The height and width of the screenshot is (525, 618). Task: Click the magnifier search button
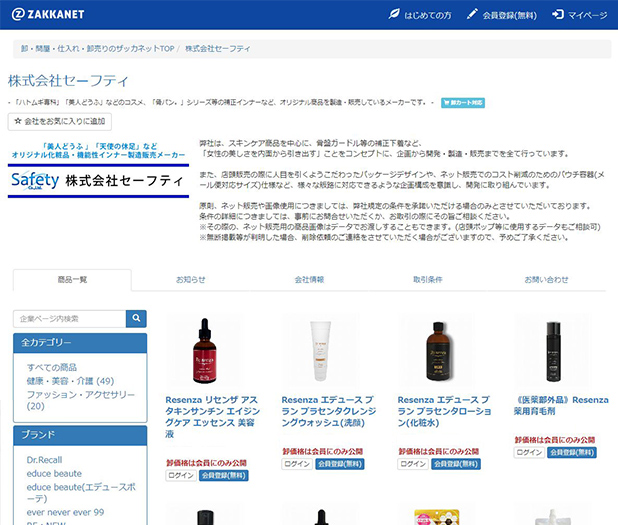tap(136, 318)
